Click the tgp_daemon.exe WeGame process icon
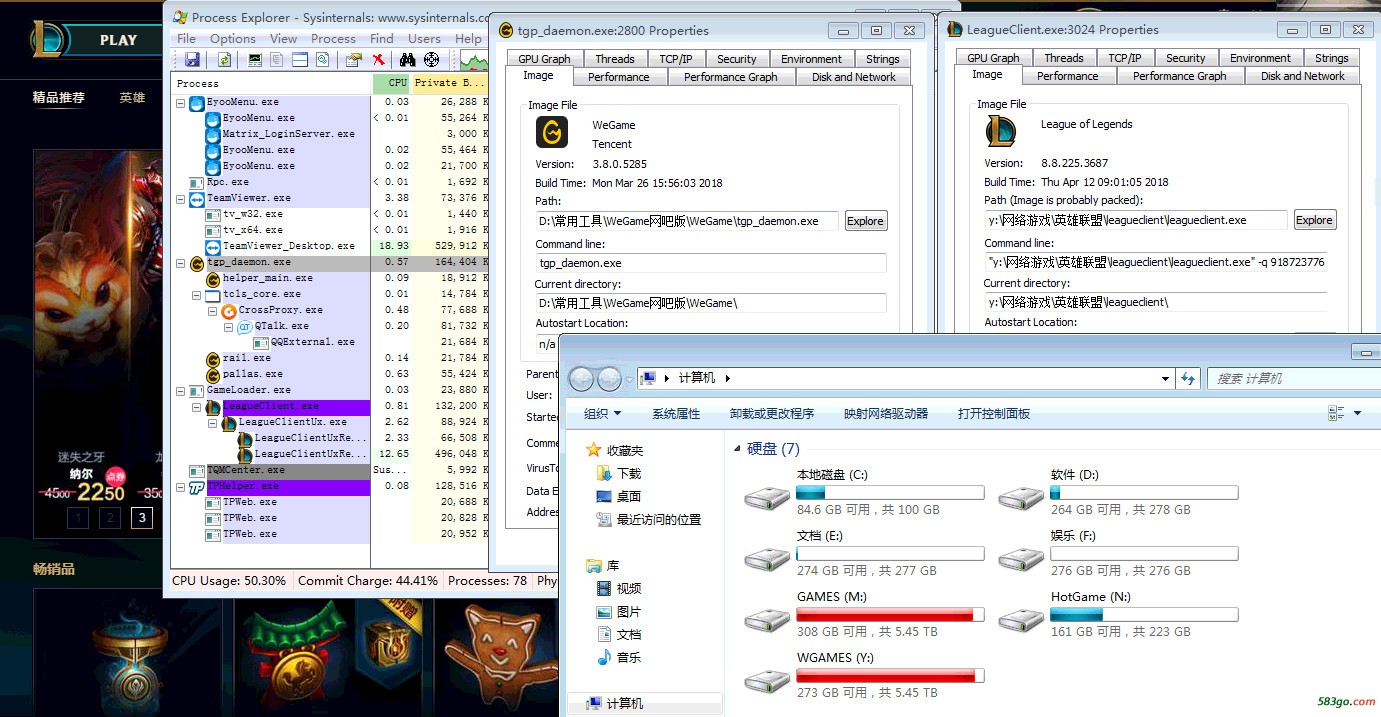Screen dimensions: 1381x717 pos(197,262)
